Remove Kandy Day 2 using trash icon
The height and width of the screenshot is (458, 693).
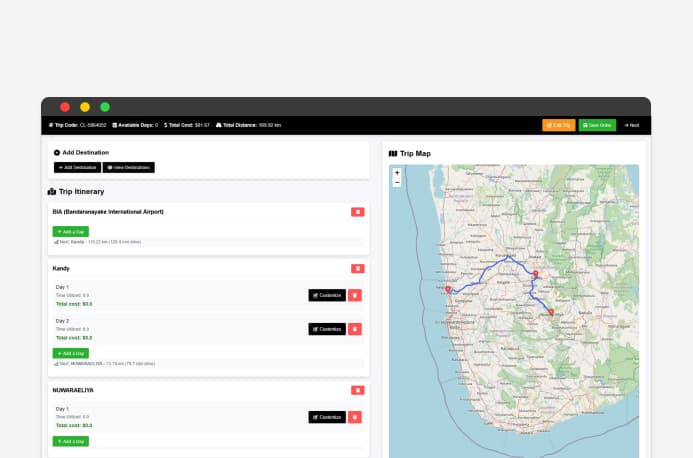[x=354, y=329]
